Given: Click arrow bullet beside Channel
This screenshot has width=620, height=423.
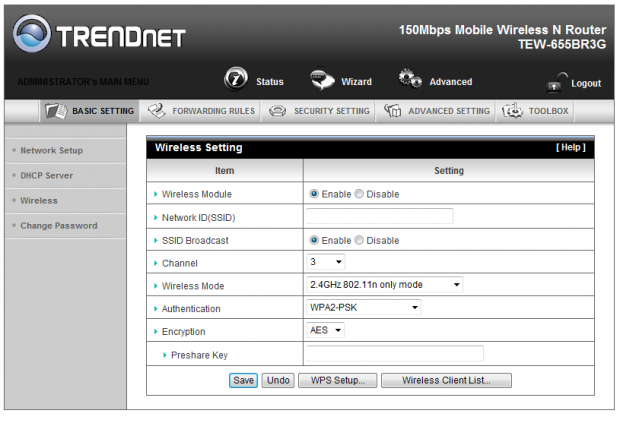Looking at the screenshot, I should pos(155,263).
